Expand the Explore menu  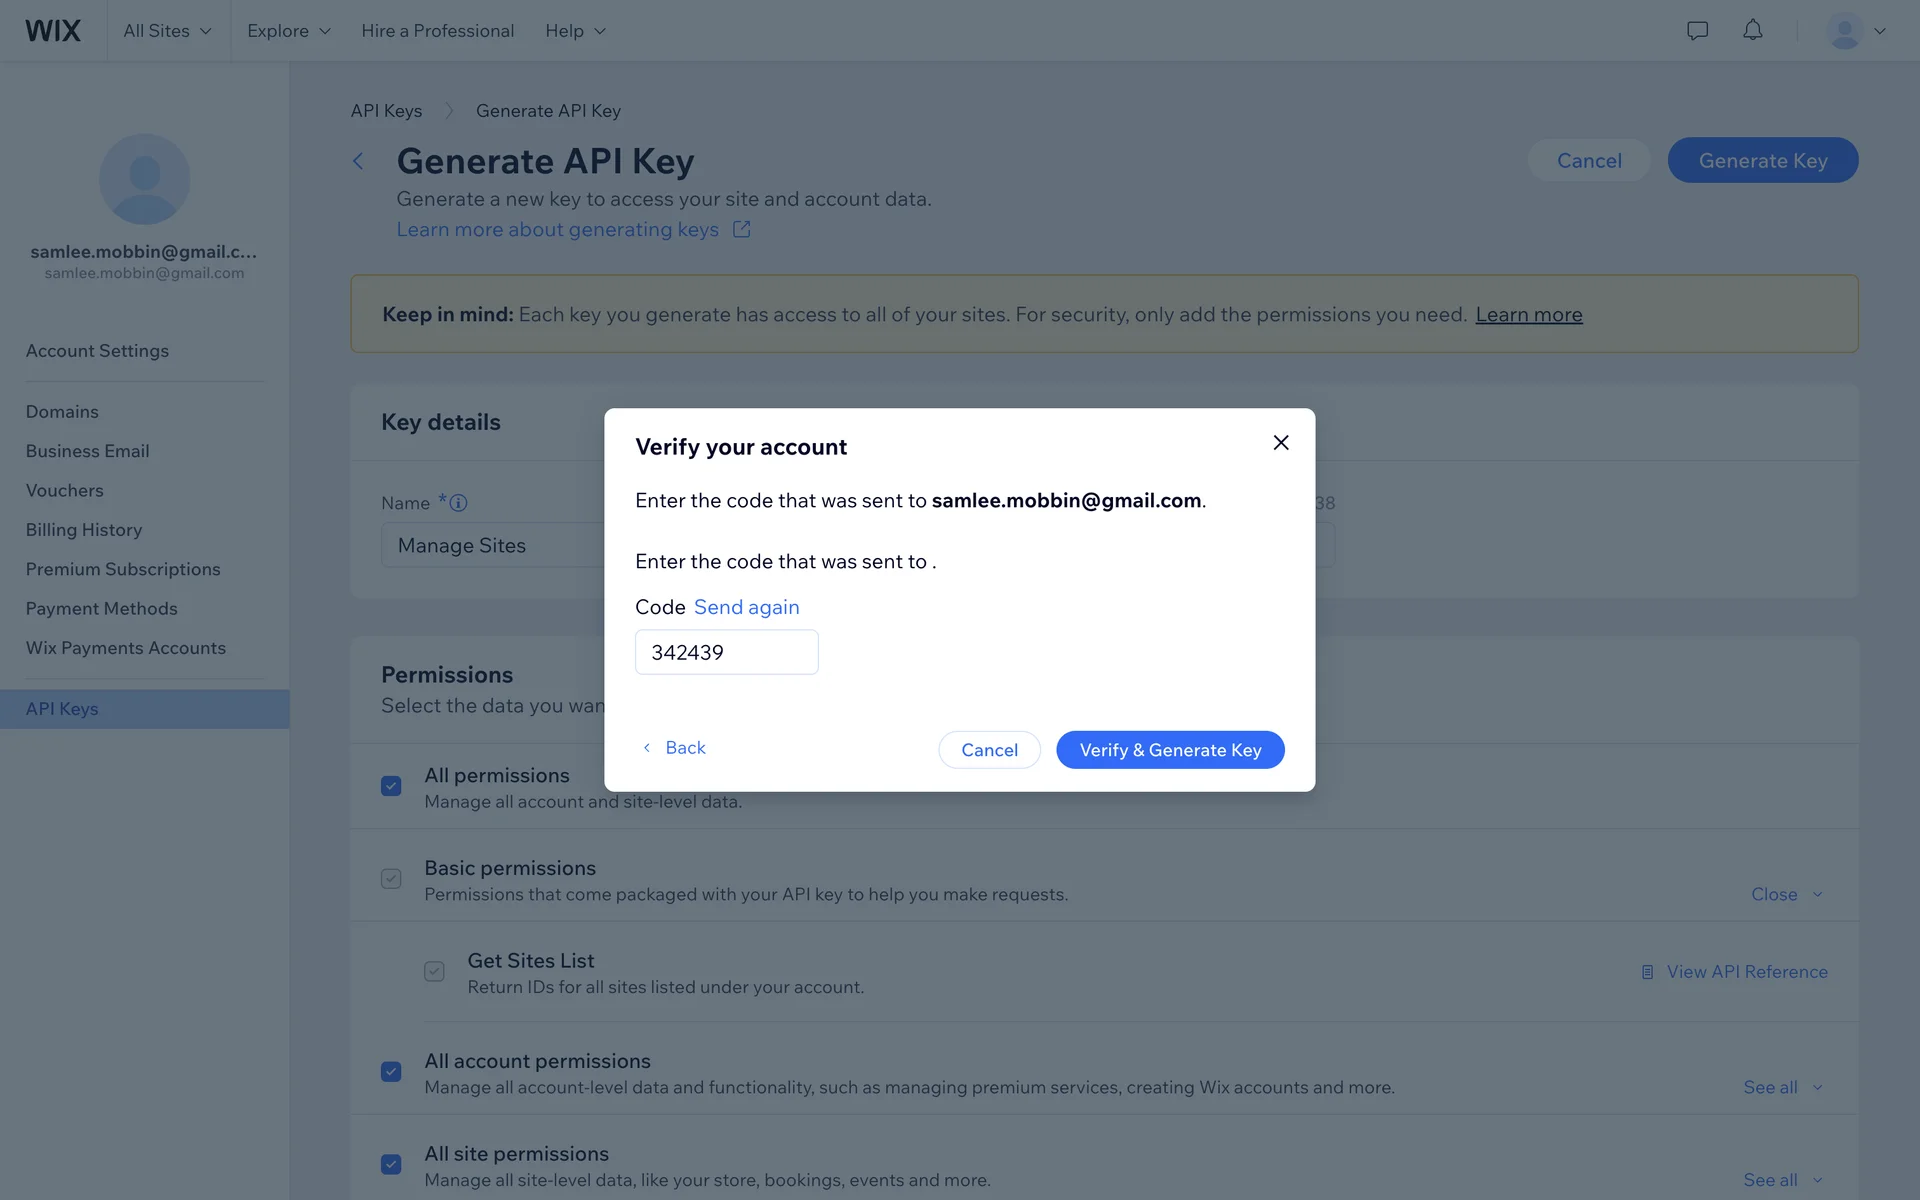(288, 31)
